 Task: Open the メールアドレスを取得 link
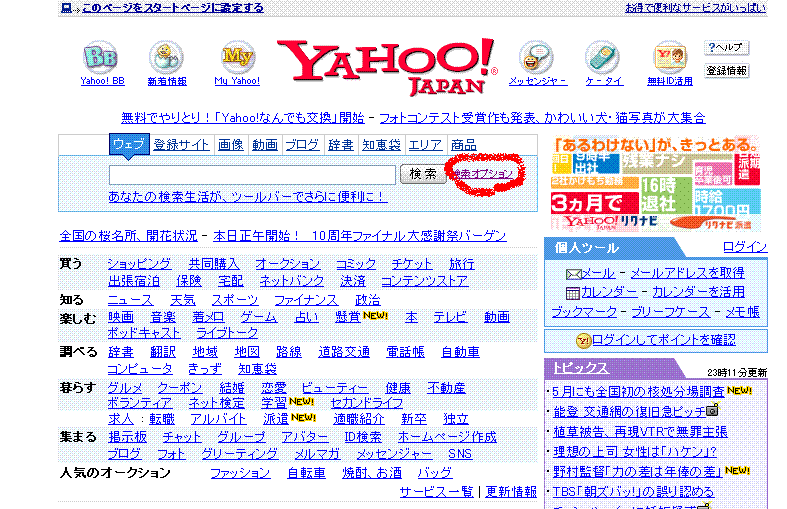[x=688, y=273]
